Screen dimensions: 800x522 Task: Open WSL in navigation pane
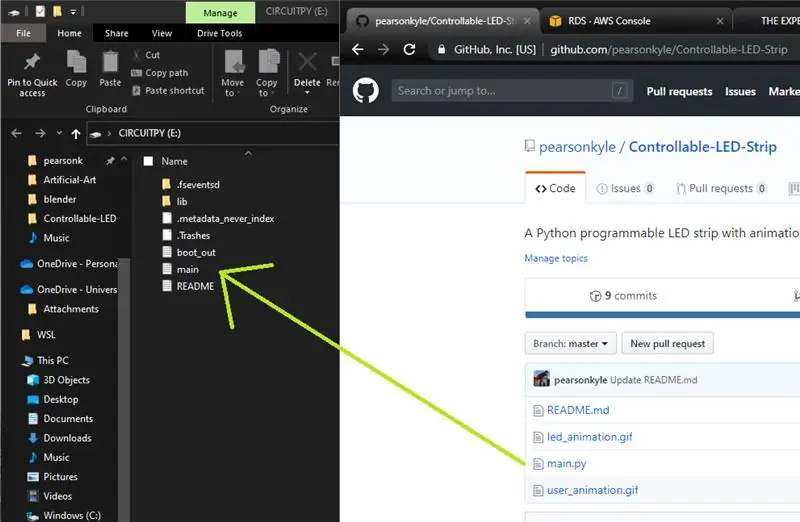(38, 335)
